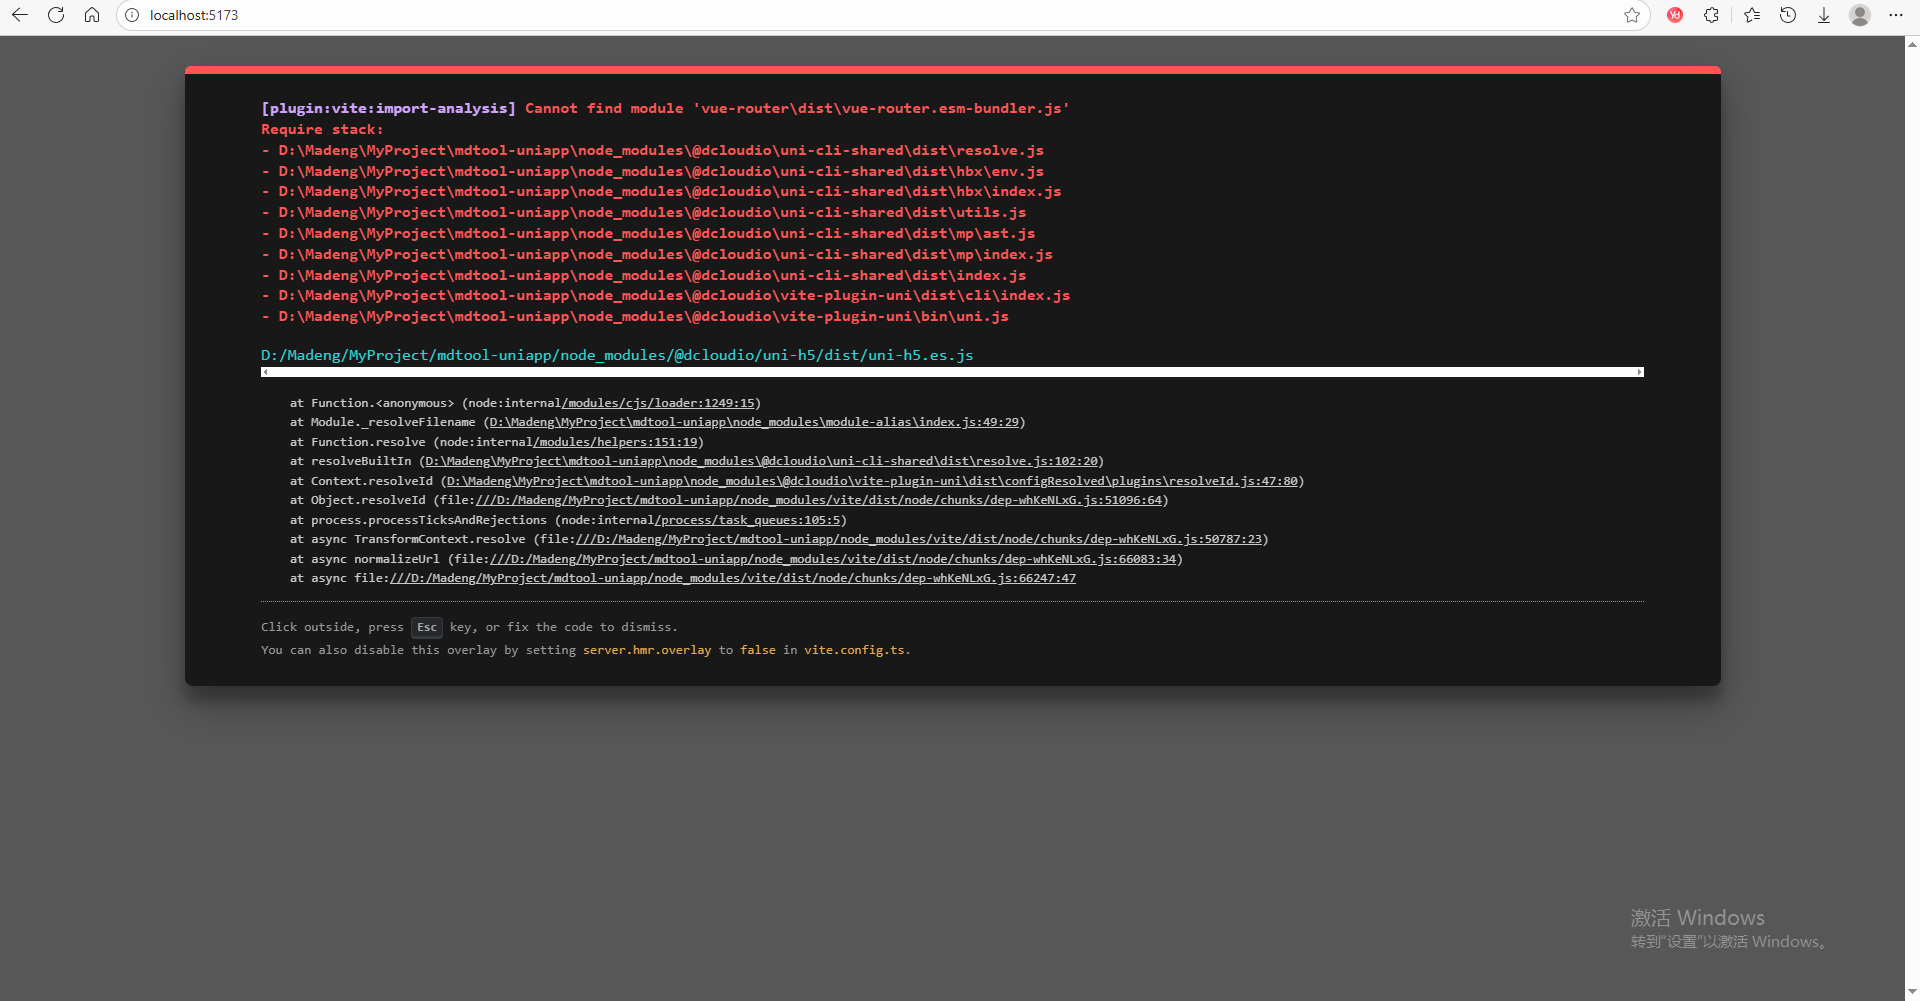The width and height of the screenshot is (1920, 1001).
Task: Open the modules/cjs/loader:1249:15 stack link
Action: click(660, 403)
